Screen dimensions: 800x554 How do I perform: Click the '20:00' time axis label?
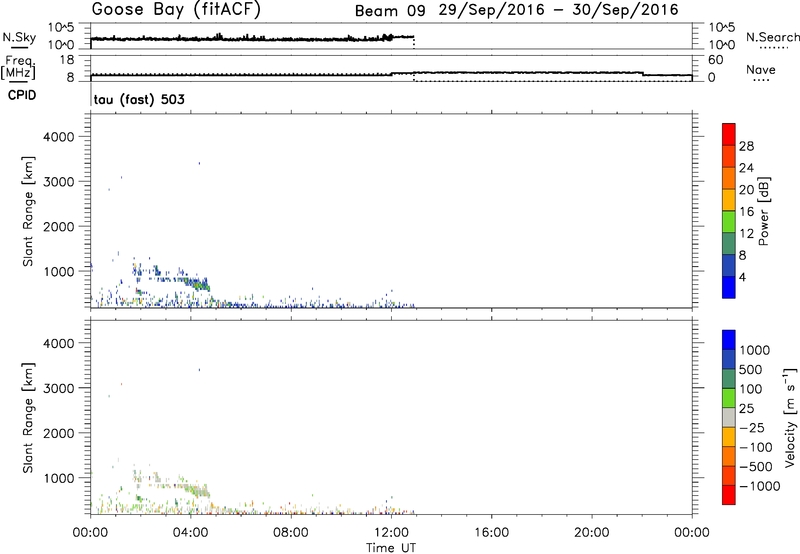pyautogui.click(x=592, y=533)
